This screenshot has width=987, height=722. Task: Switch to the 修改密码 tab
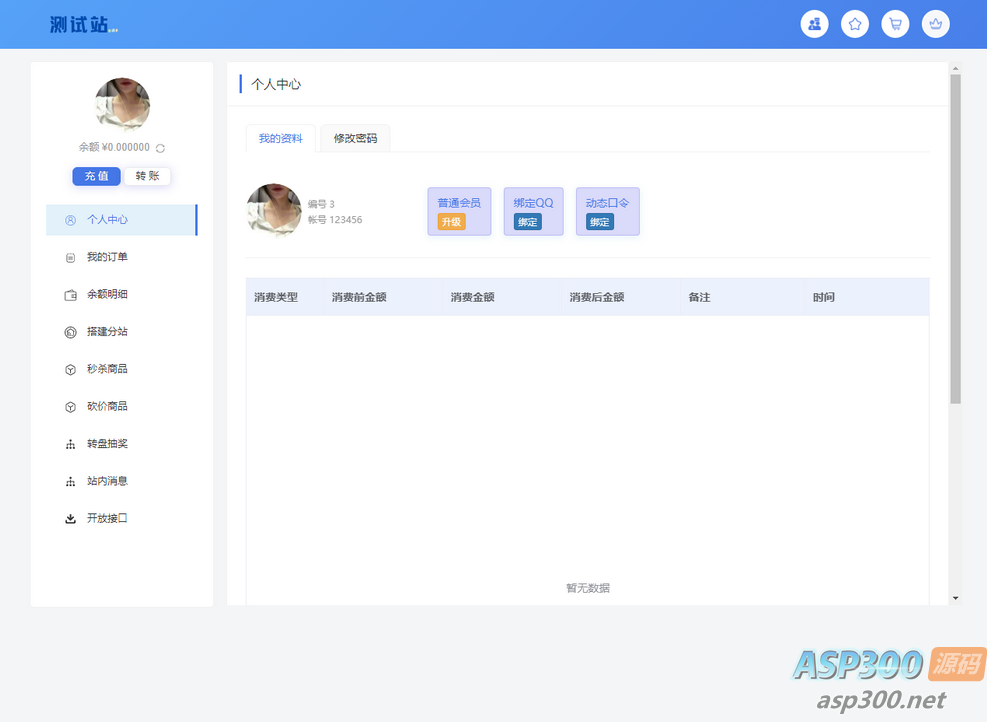pos(355,138)
